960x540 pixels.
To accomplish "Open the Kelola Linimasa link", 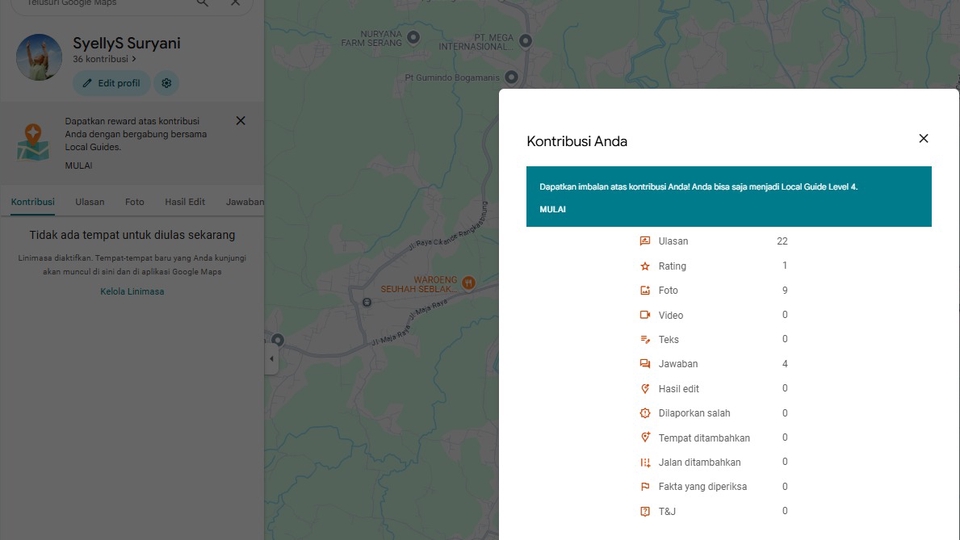I will tap(132, 291).
